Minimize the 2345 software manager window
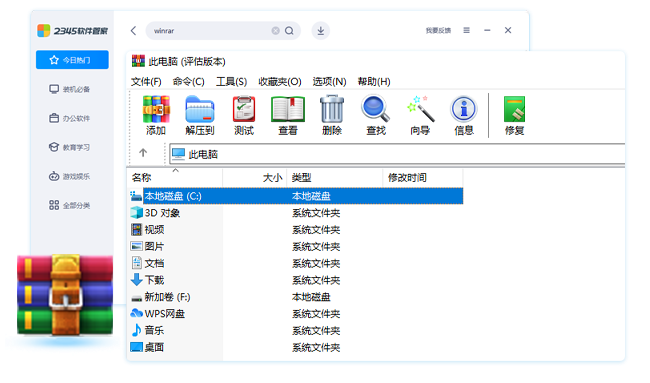650x383 pixels. click(x=487, y=30)
